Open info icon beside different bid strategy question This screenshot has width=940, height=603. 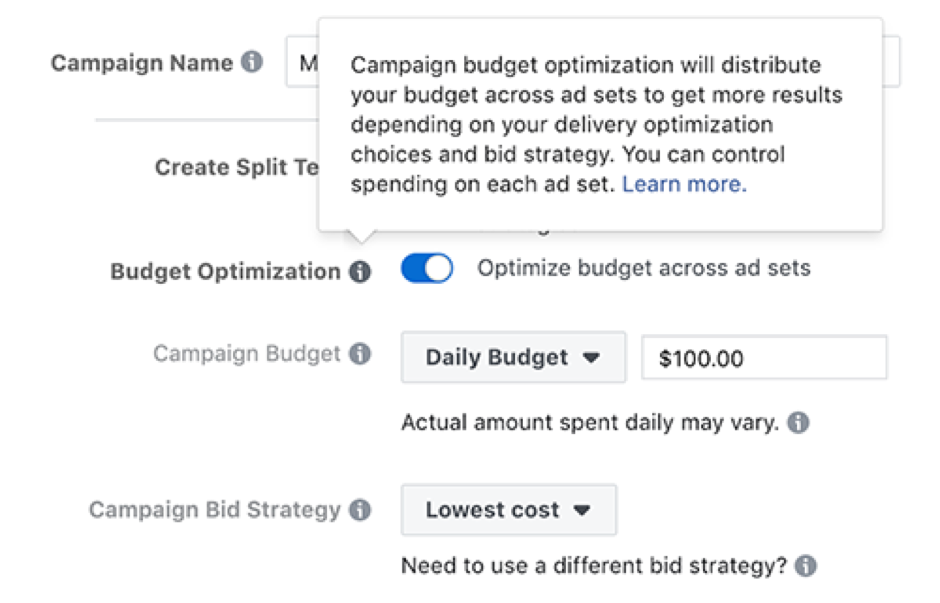pyautogui.click(x=805, y=566)
